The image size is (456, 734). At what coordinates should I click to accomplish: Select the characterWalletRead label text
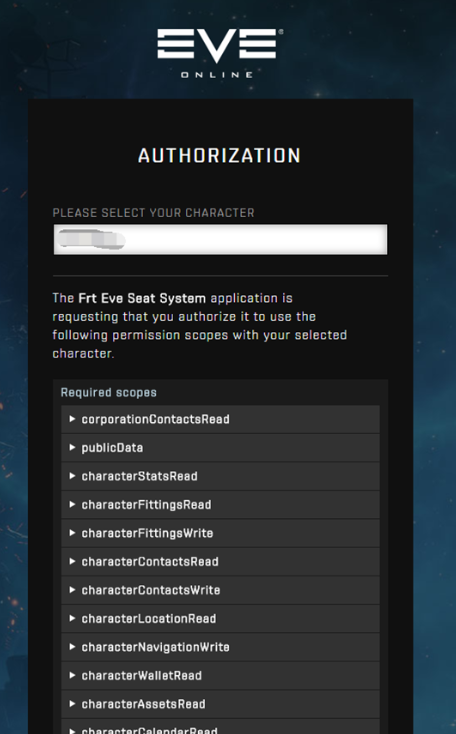point(142,675)
